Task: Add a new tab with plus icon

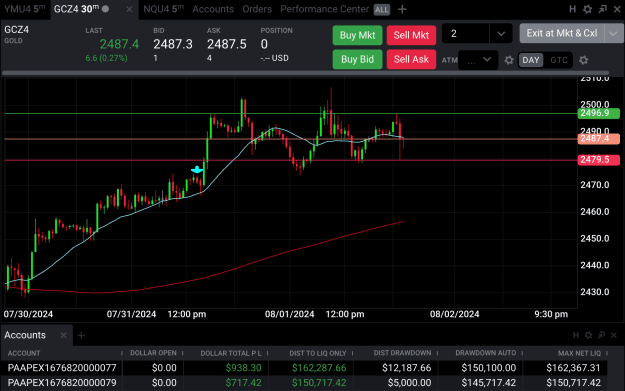Action: (402, 9)
